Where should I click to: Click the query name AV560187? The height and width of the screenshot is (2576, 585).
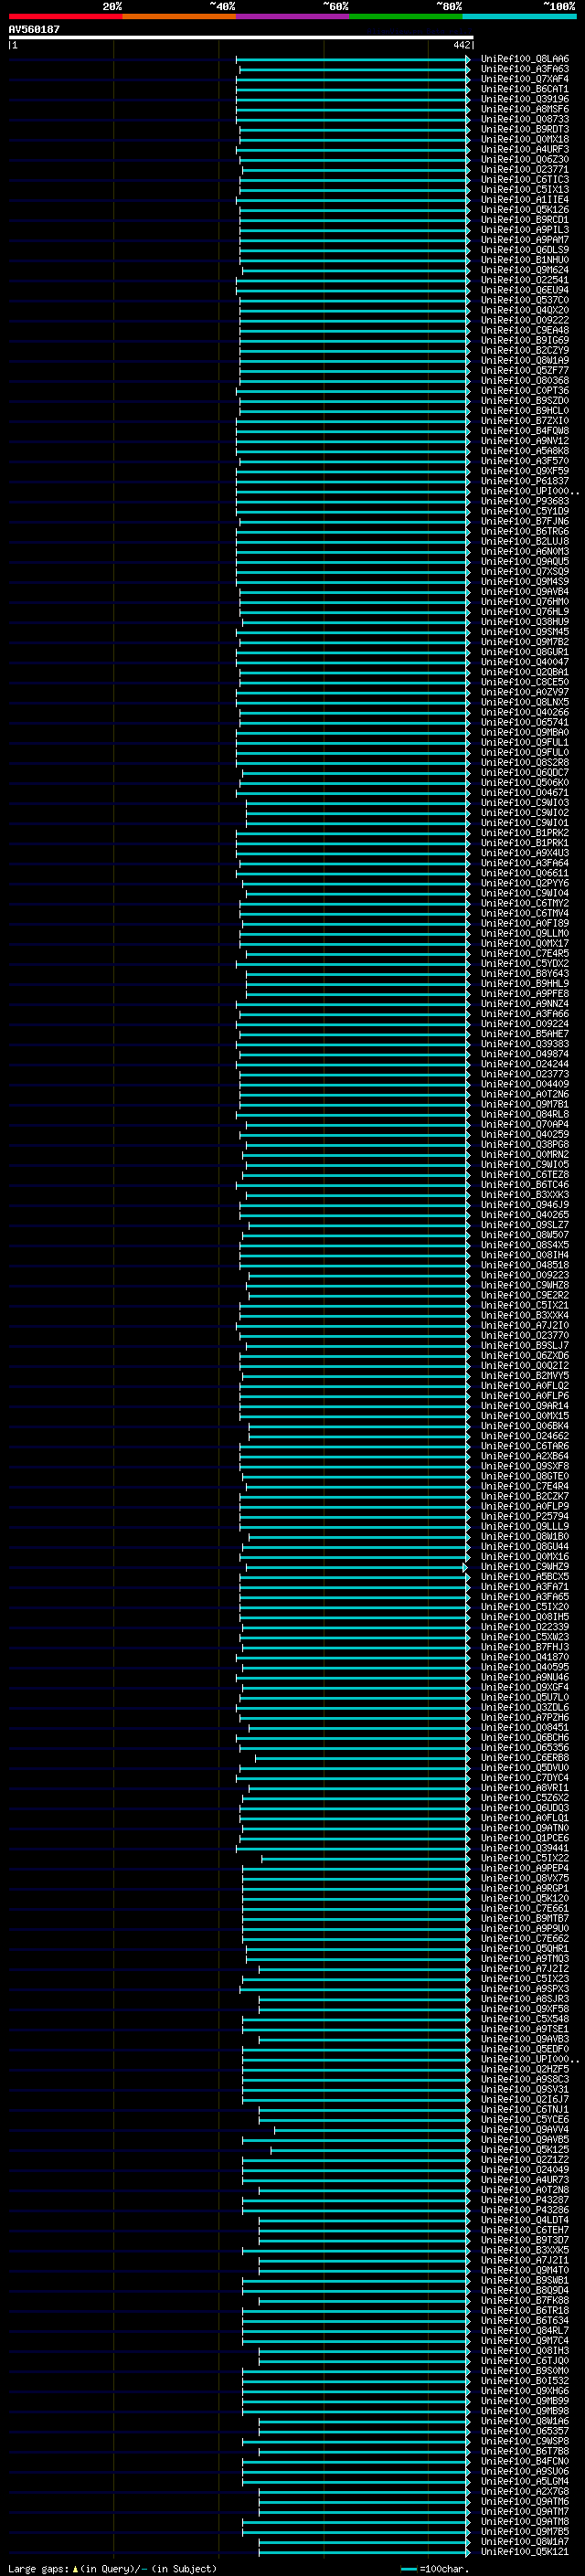[34, 29]
